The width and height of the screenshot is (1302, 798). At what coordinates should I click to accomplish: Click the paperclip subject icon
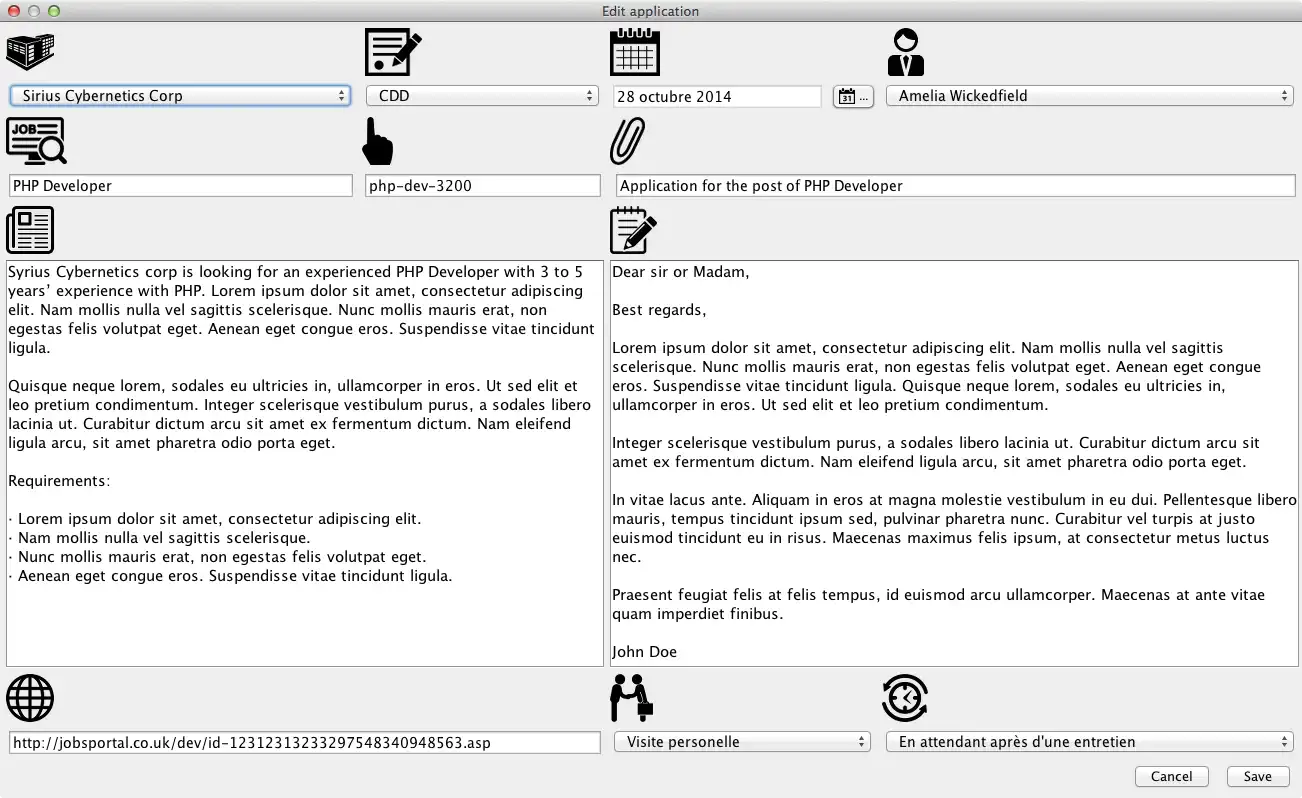tap(628, 141)
